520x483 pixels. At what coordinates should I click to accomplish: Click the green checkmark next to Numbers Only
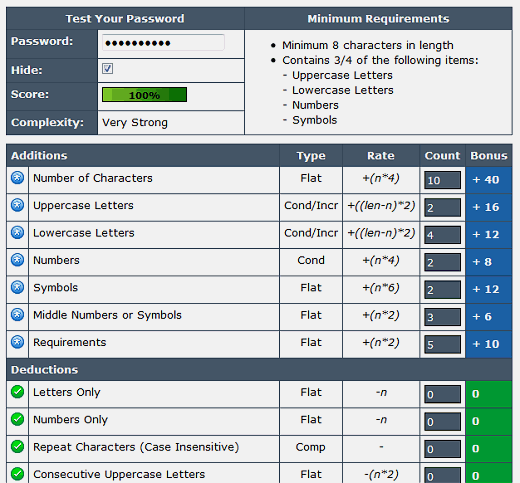[17, 419]
